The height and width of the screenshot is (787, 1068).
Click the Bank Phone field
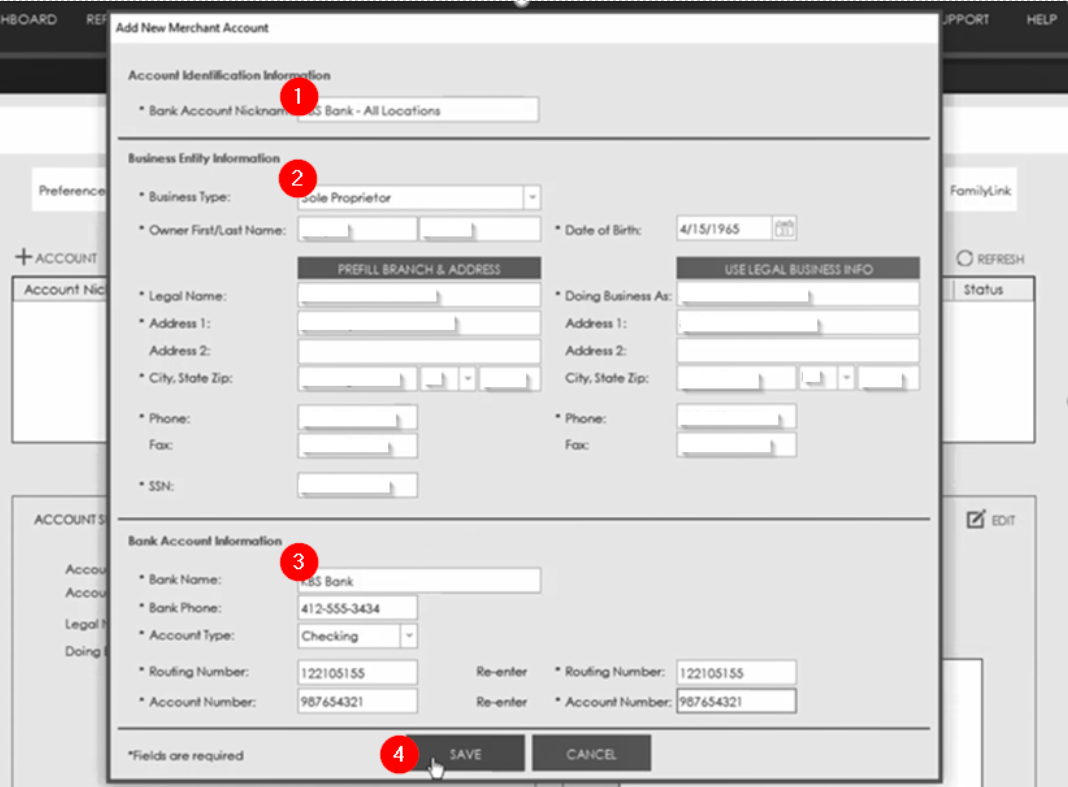tap(357, 608)
